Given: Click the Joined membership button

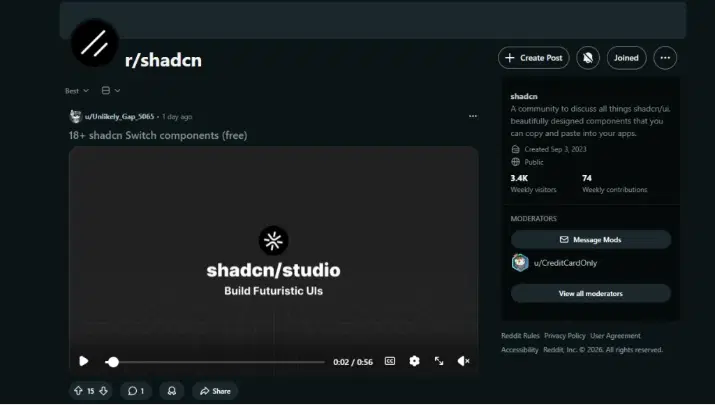Looking at the screenshot, I should [x=626, y=58].
